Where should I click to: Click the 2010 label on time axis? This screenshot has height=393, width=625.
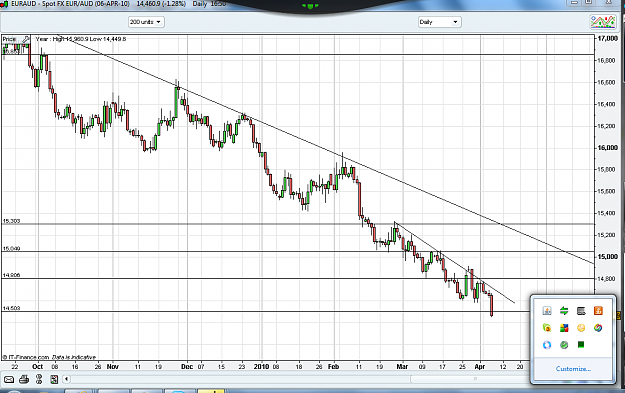(261, 367)
